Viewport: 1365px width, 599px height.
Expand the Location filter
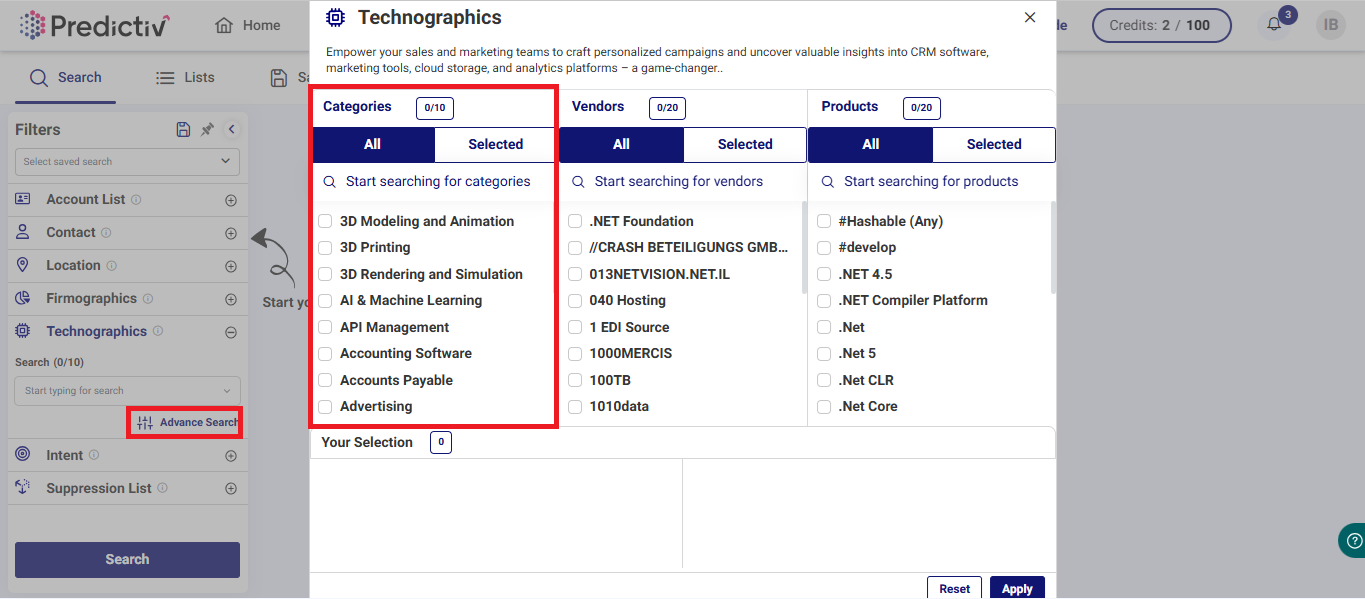[231, 266]
